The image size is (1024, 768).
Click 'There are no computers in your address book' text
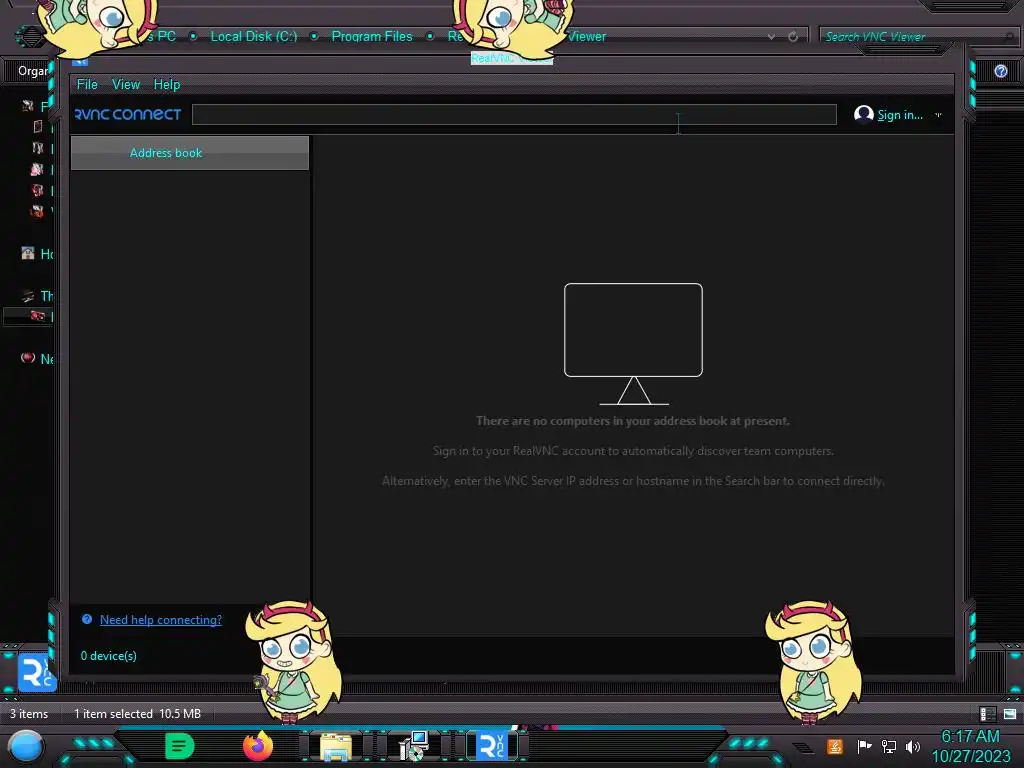tap(633, 421)
